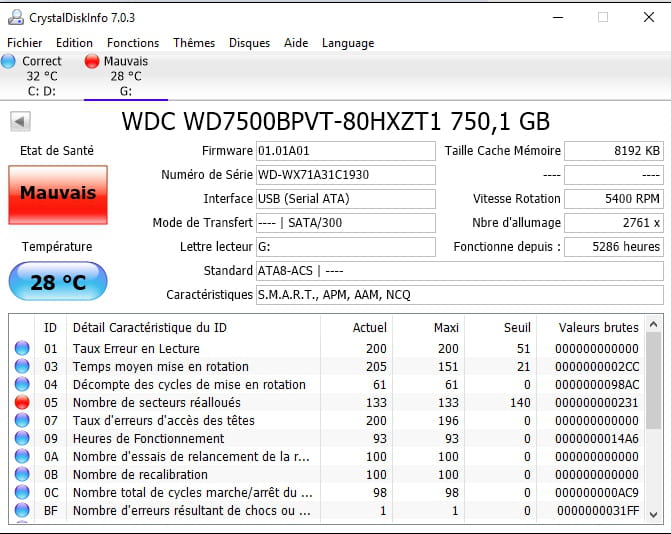Viewport: 671px width, 534px height.
Task: Click the red Mauvais health status button
Action: coord(58,195)
